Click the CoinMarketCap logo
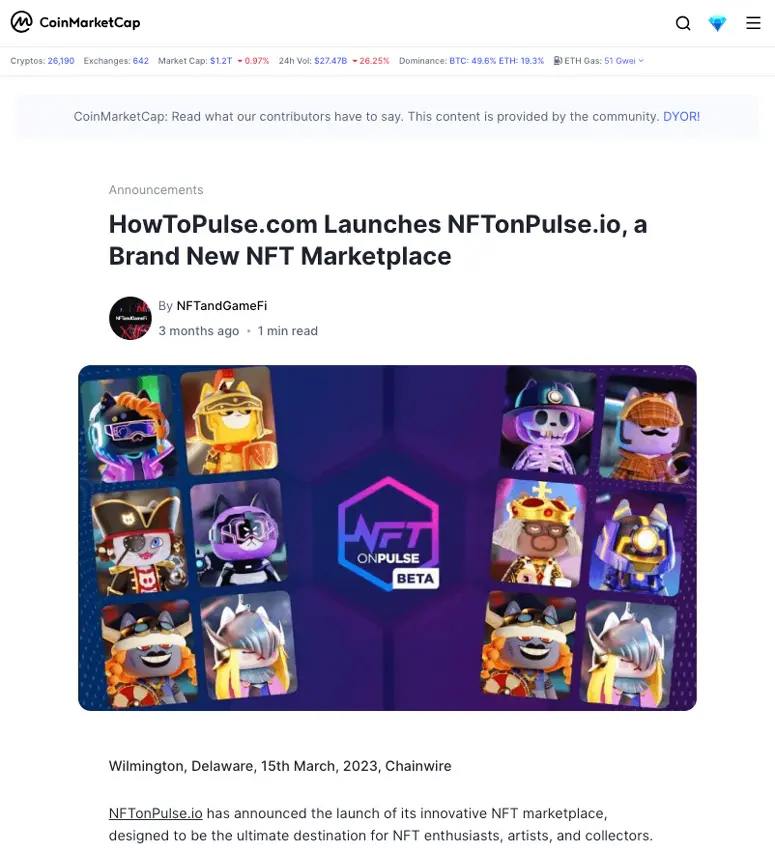 pyautogui.click(x=76, y=22)
